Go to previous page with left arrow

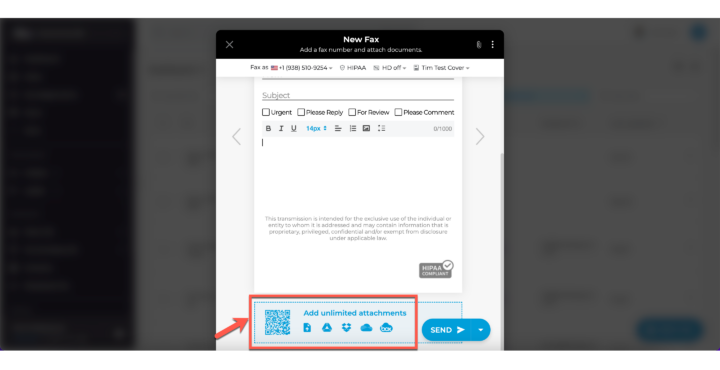pos(236,136)
